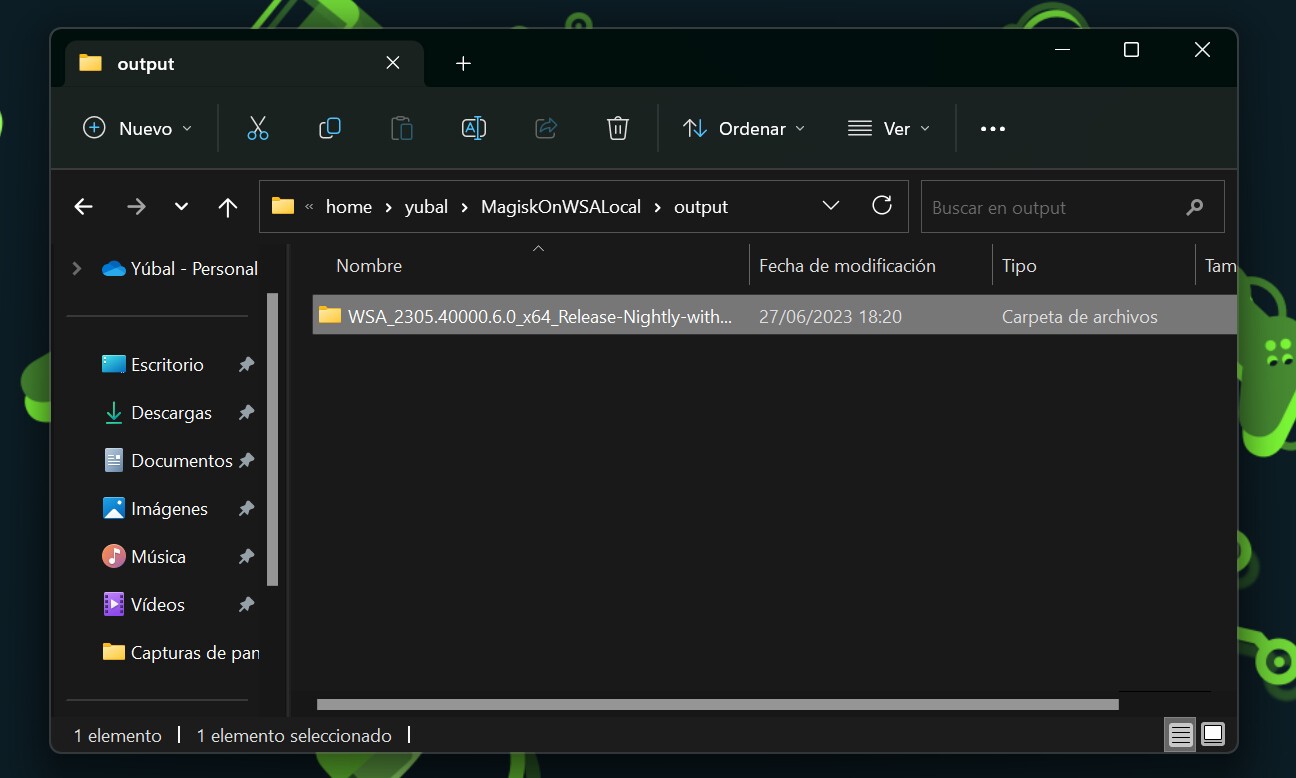Open Capturas de pantalla in sidebar
The image size is (1296, 778).
180,653
